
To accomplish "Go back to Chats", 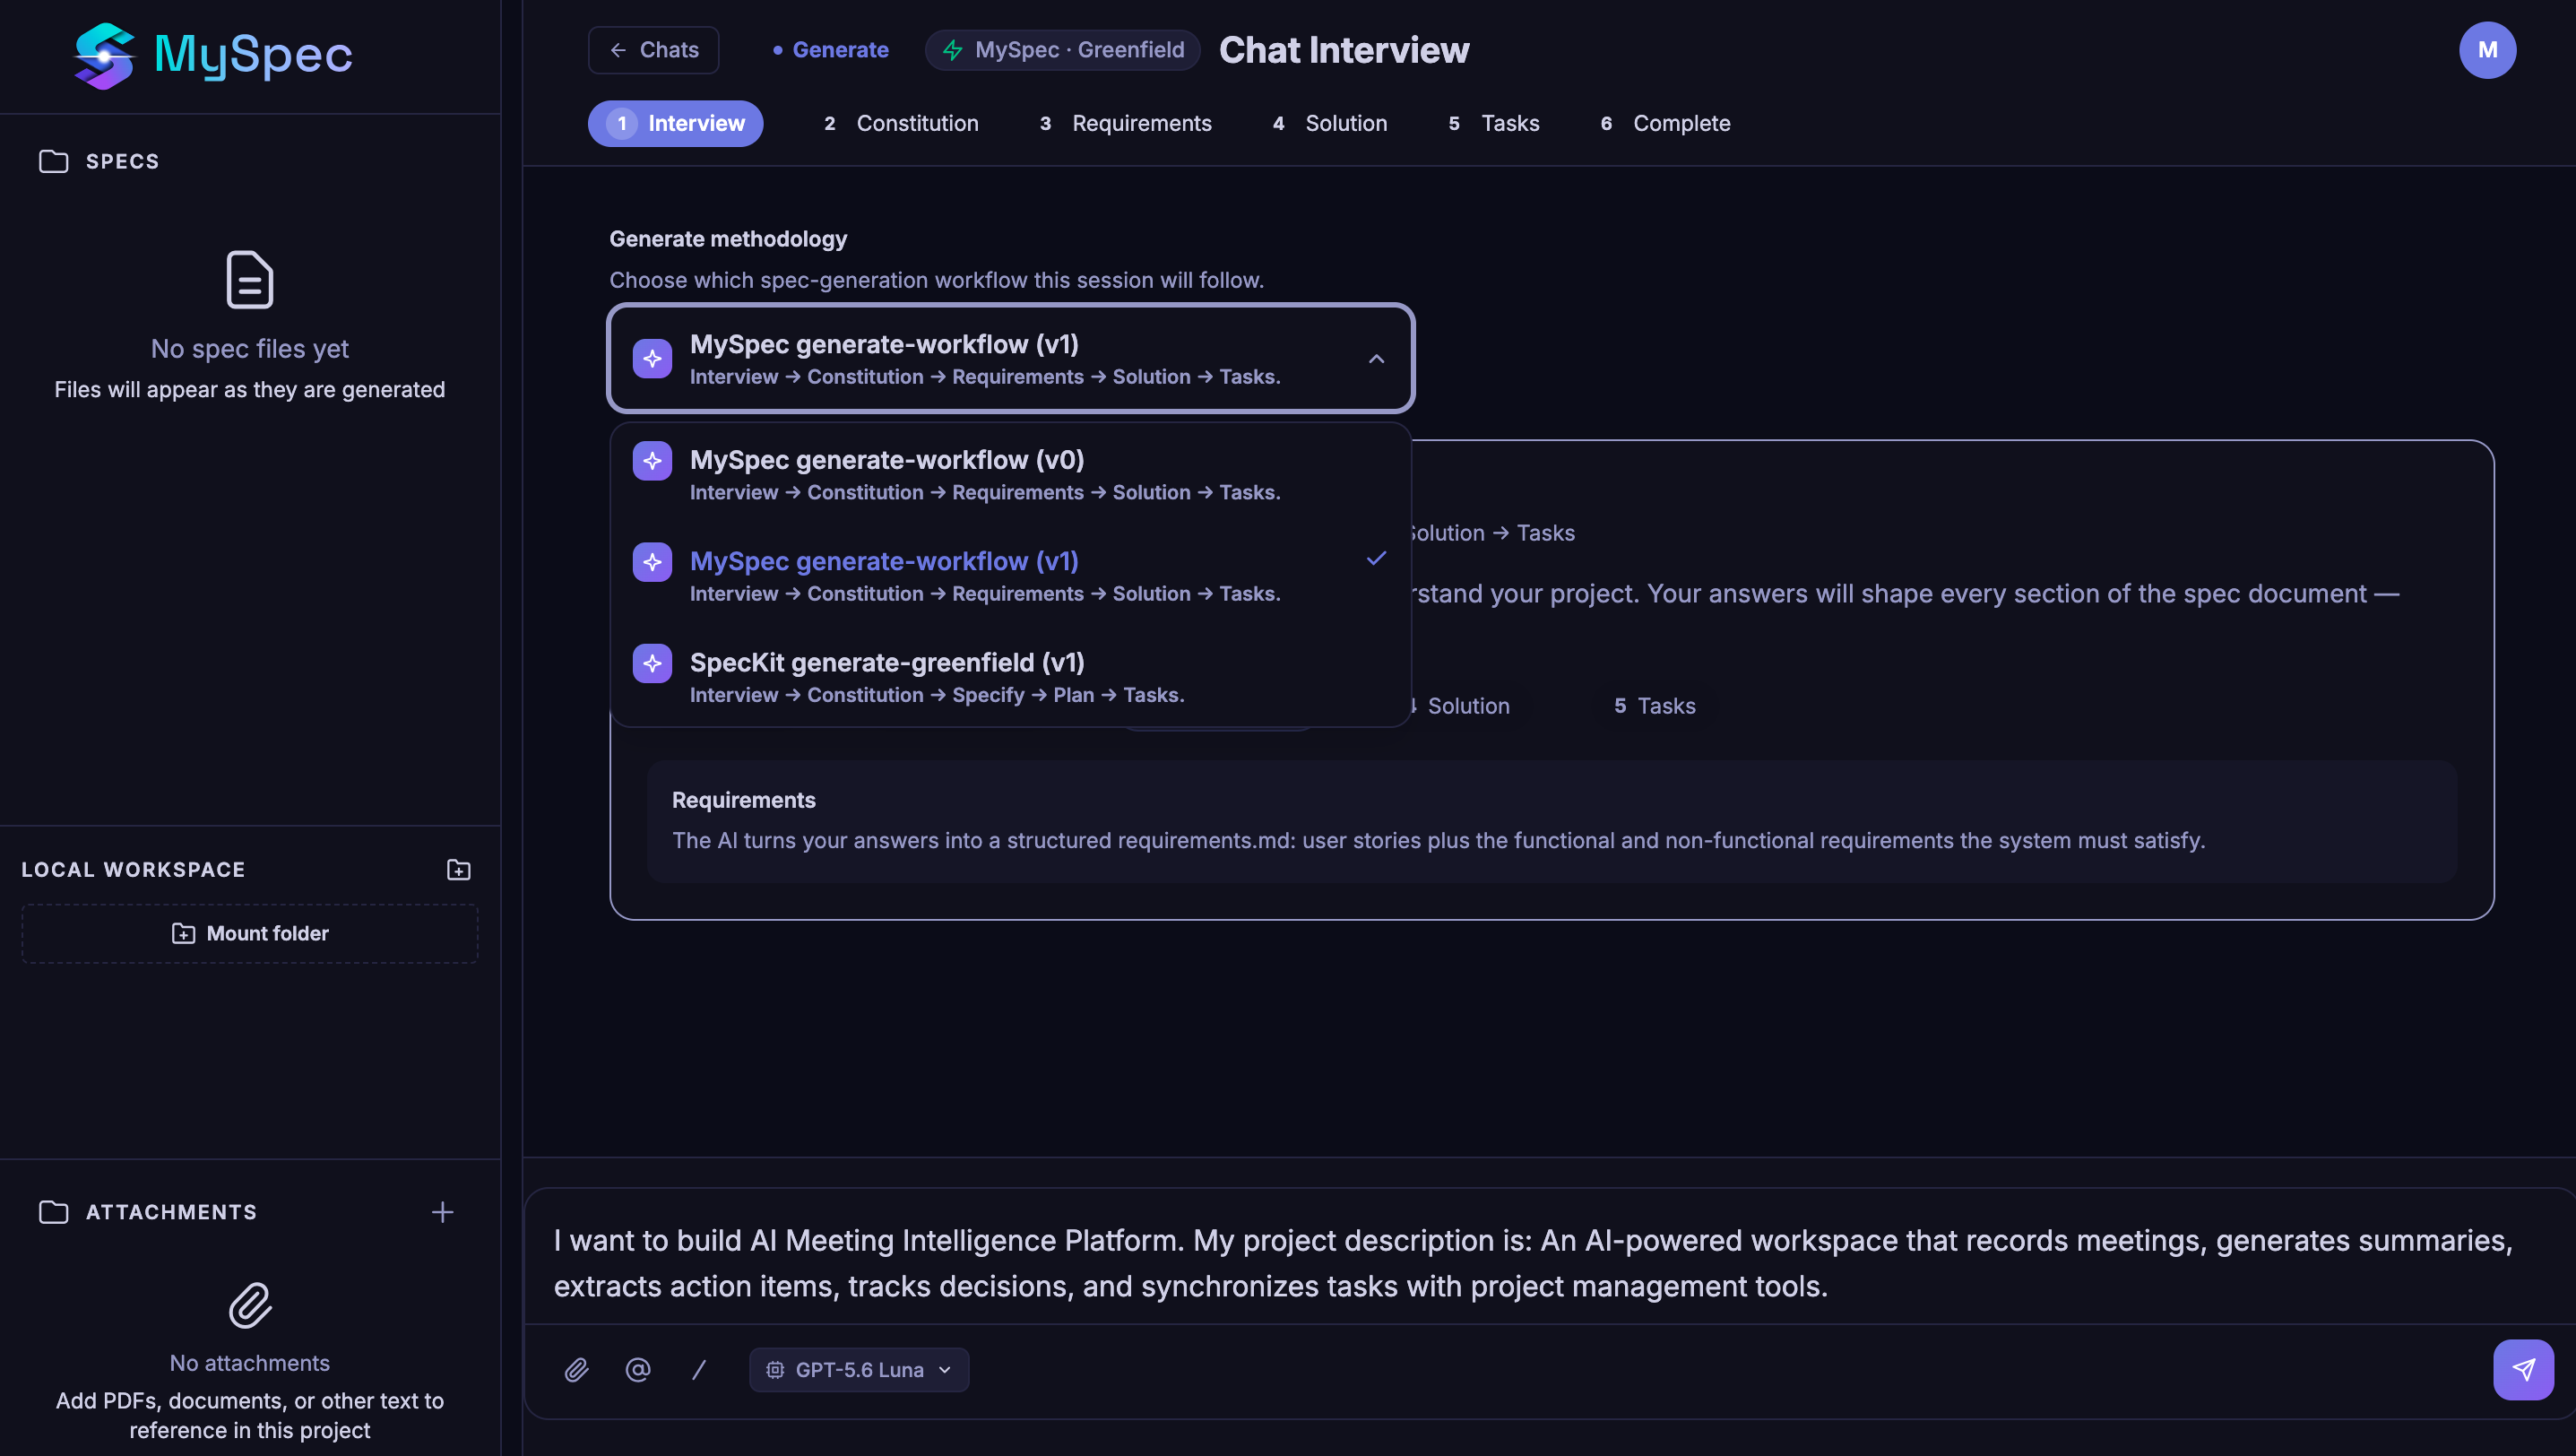I will click(x=654, y=50).
